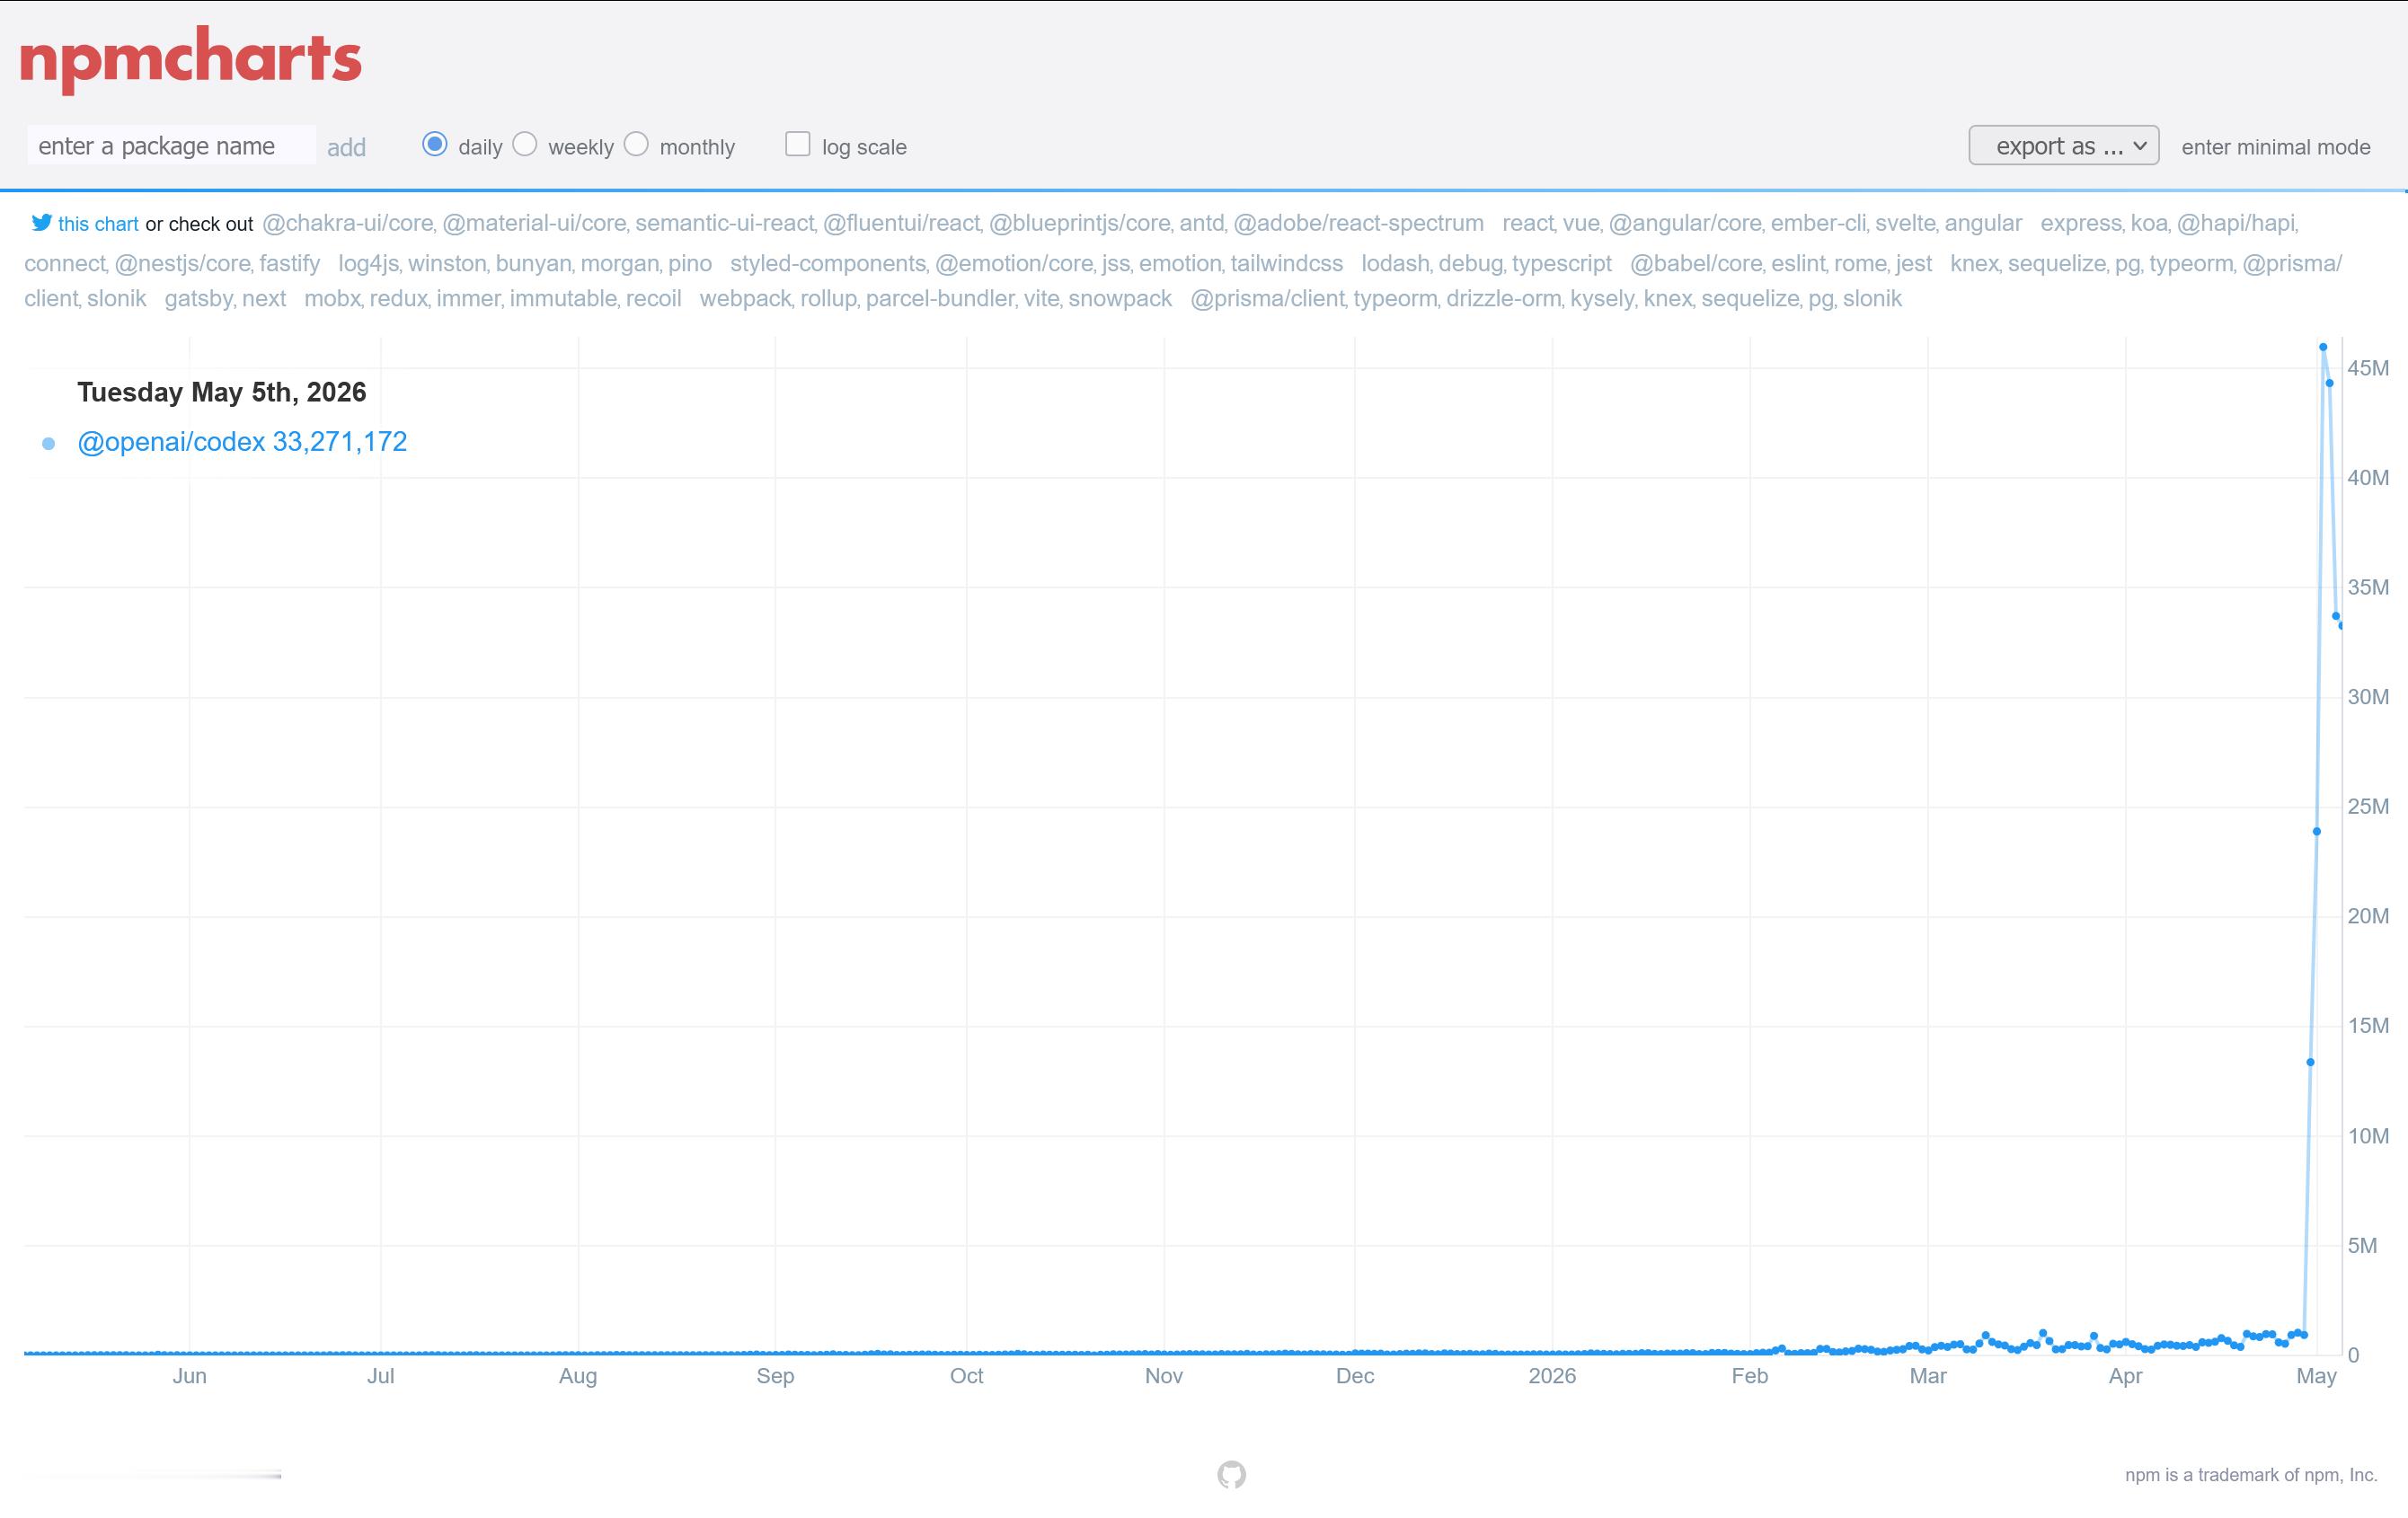Open the winston package link
The width and height of the screenshot is (2408, 1518).
[x=445, y=263]
